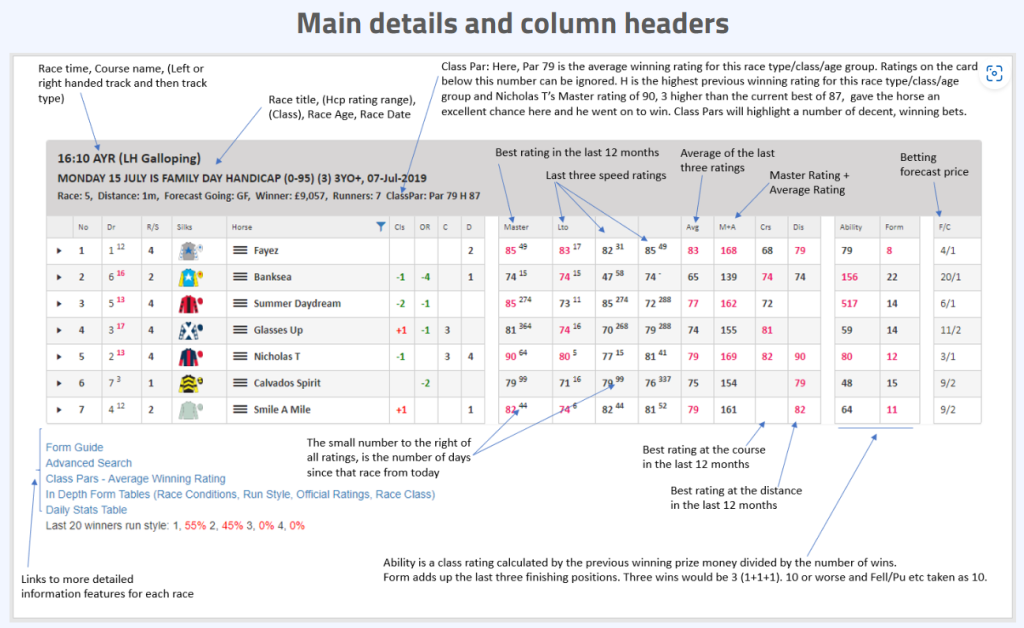This screenshot has height=628, width=1024.
Task: Expand row 5 for Nicholas T
Action: pos(59,357)
